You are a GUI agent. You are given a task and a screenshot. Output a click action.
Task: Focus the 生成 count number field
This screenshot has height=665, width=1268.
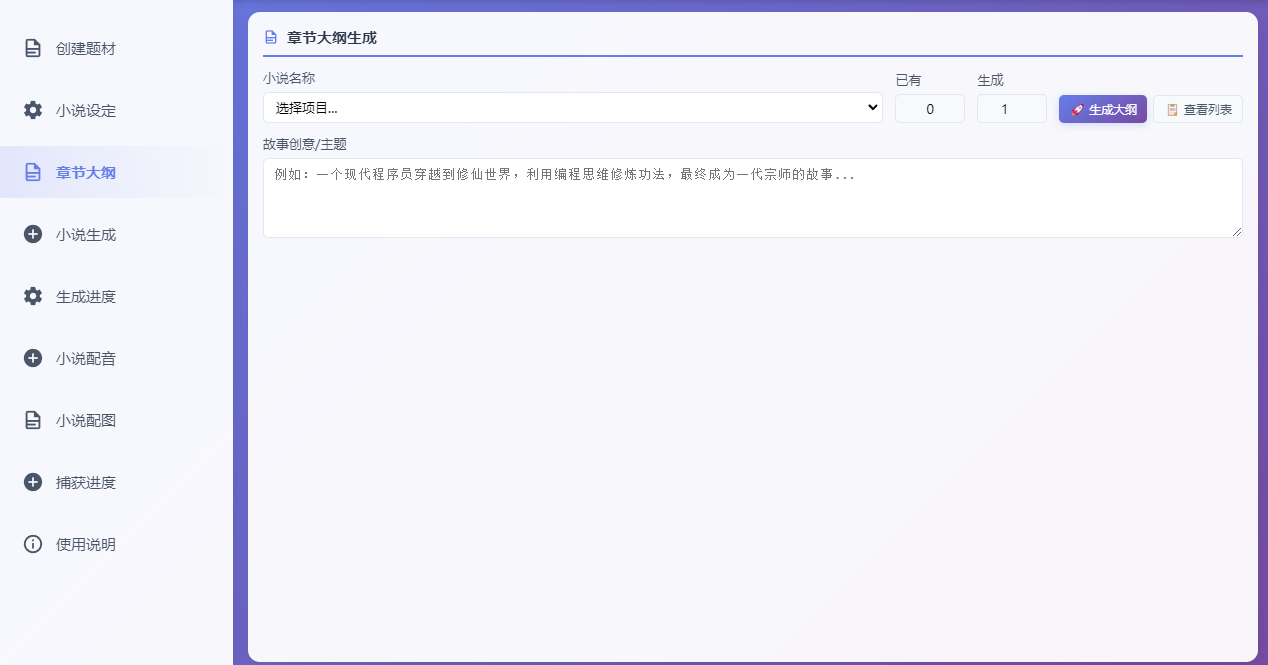[1011, 109]
